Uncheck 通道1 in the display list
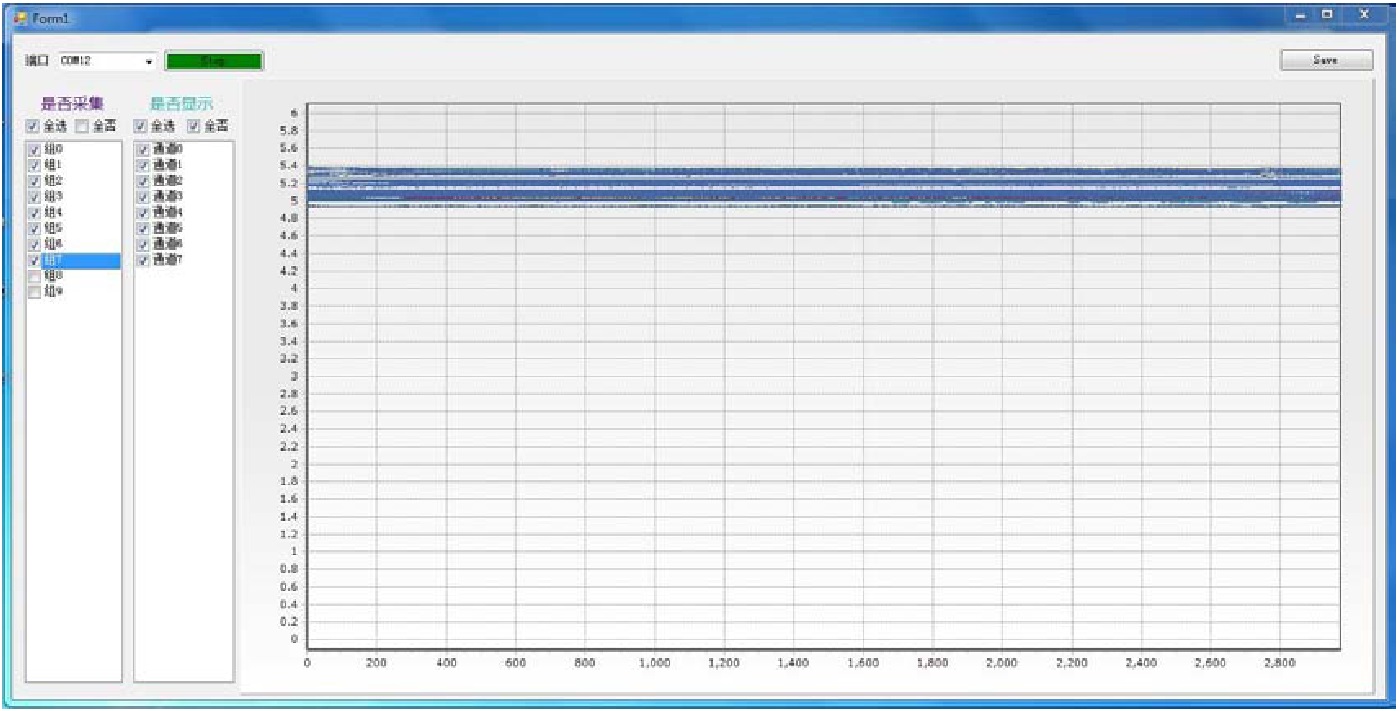This screenshot has height=711, width=1399. [143, 165]
